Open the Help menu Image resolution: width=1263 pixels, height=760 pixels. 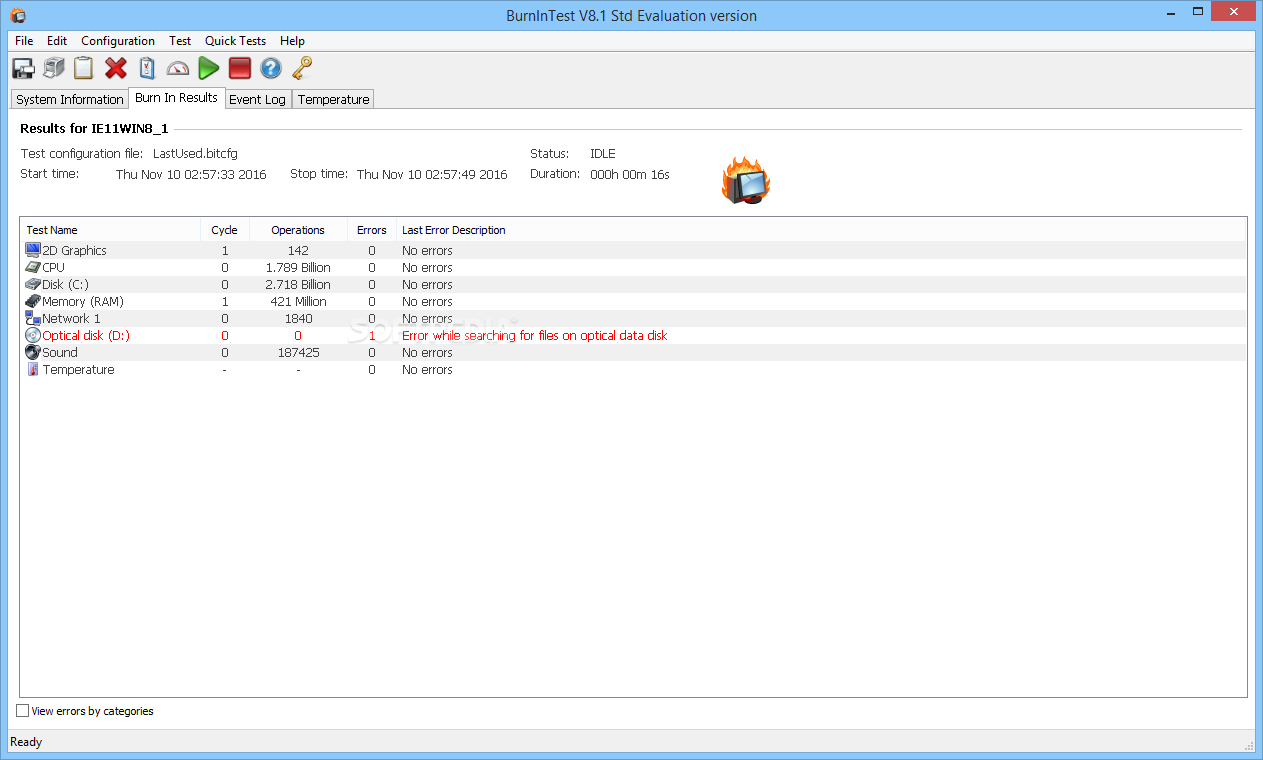292,41
